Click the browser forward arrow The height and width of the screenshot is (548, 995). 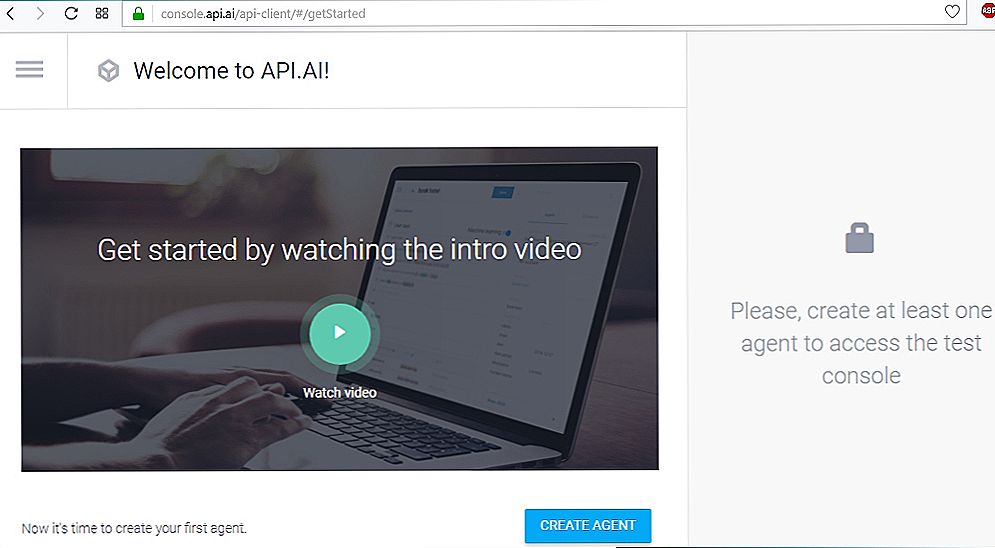tap(40, 13)
